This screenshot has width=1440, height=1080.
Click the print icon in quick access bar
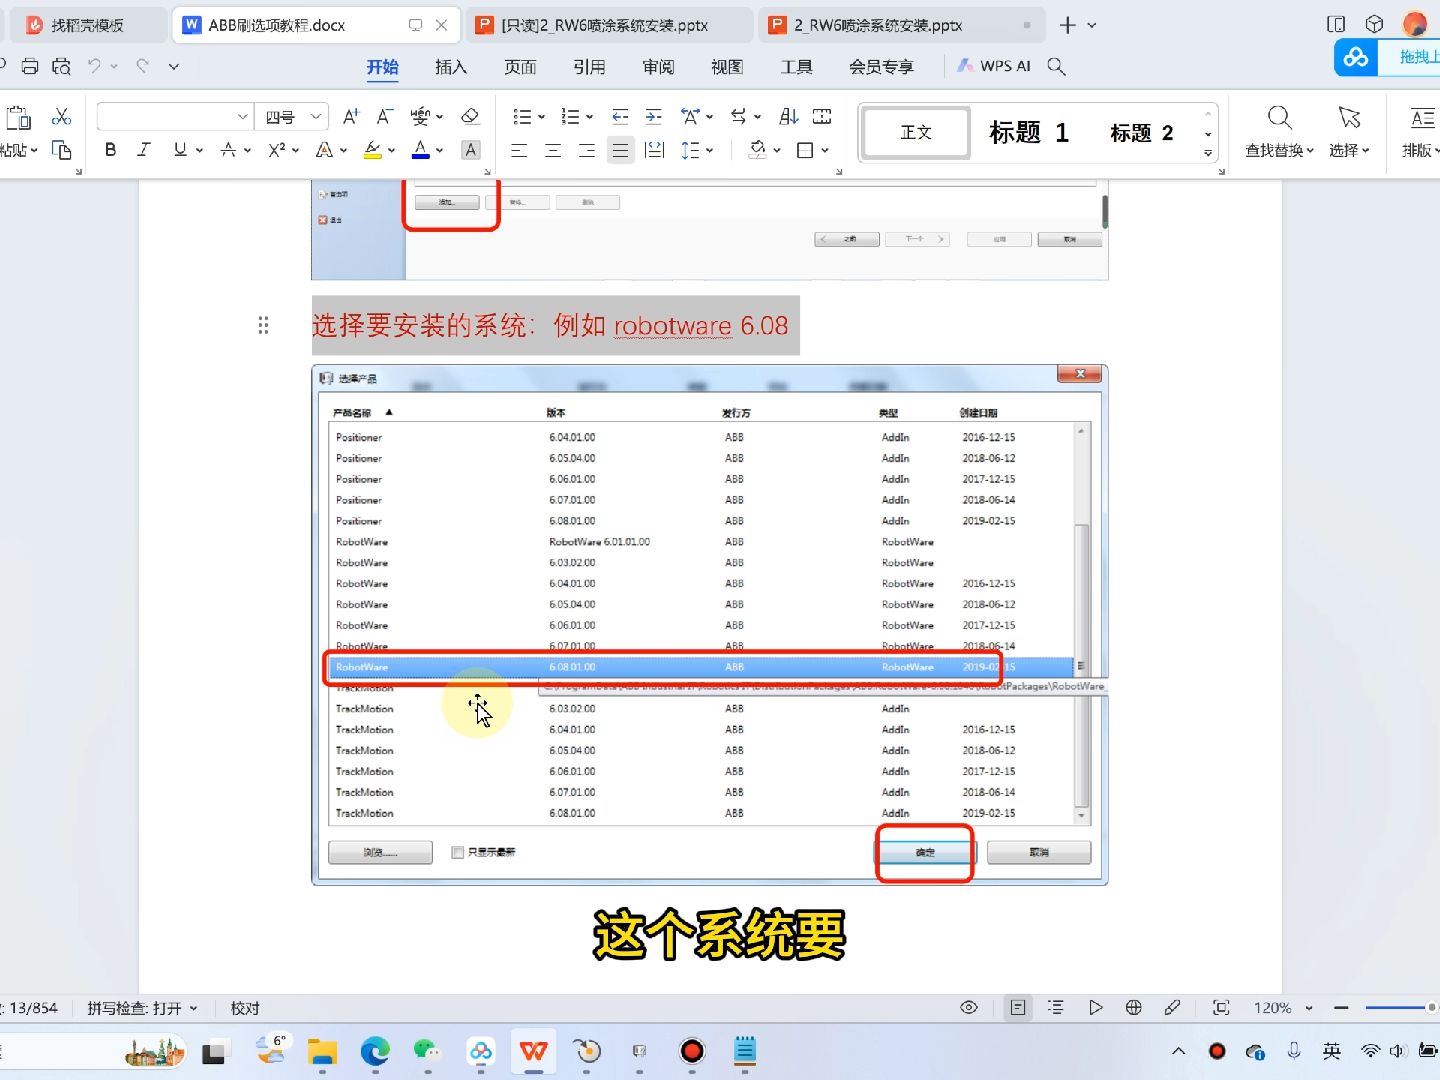pos(30,67)
